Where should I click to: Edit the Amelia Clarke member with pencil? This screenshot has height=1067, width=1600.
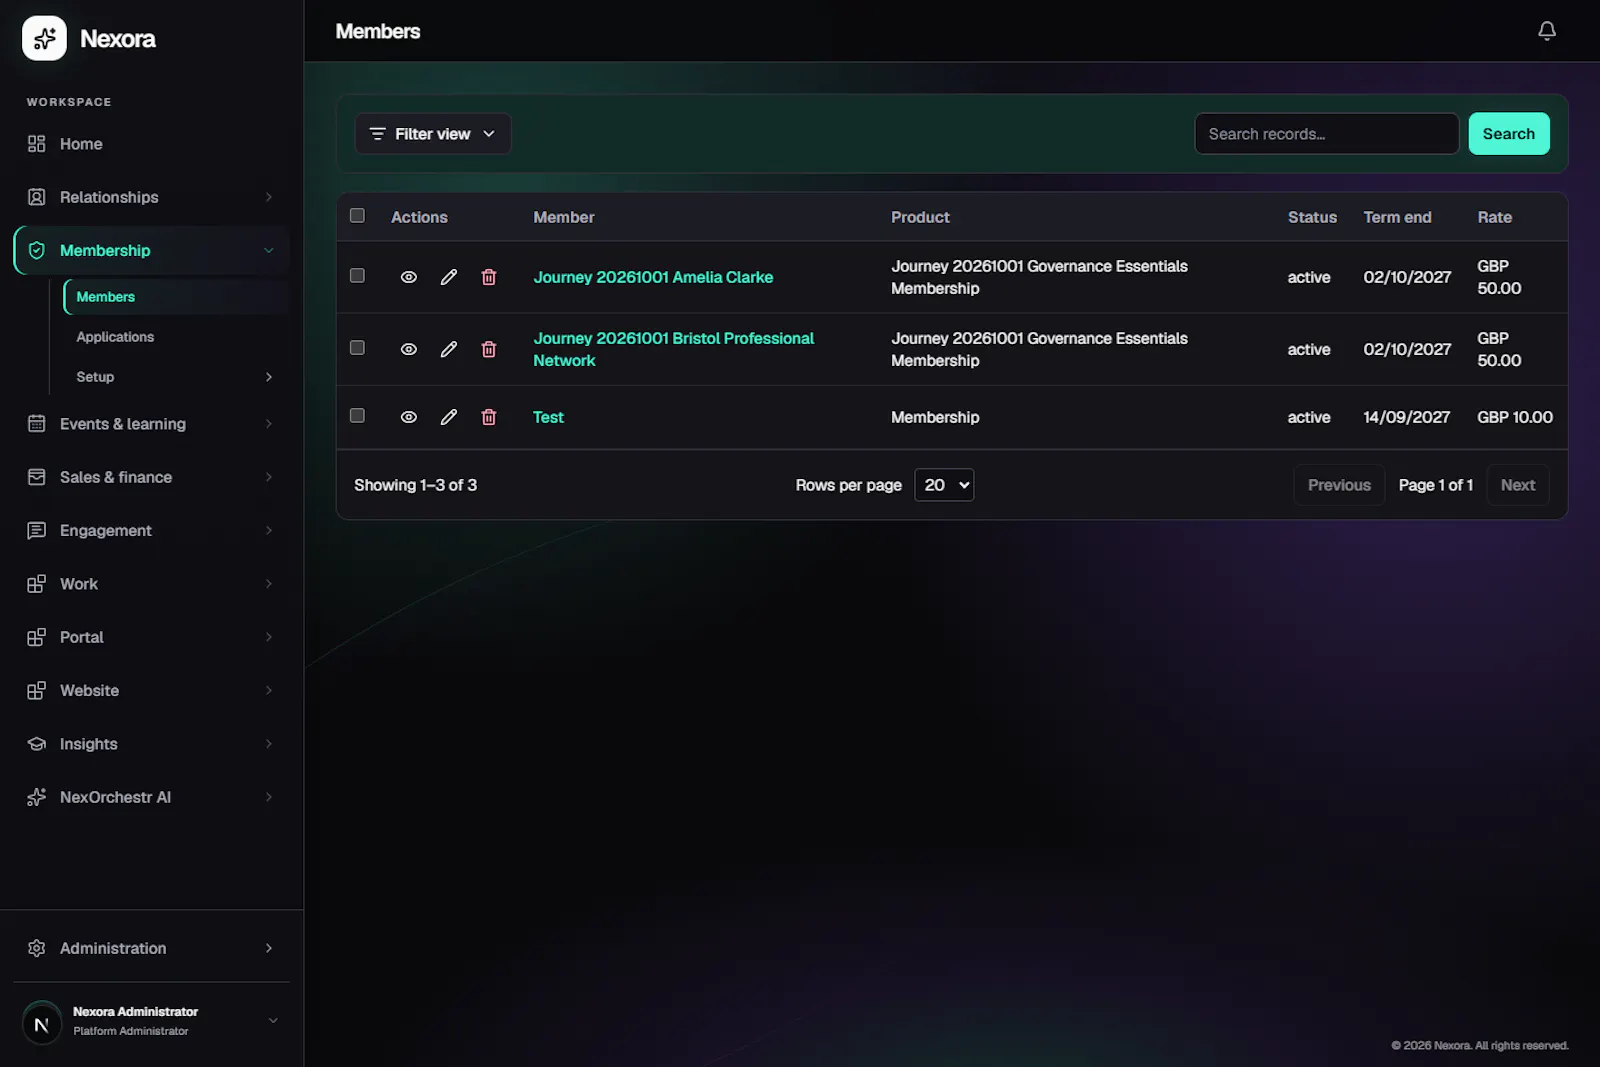click(449, 277)
